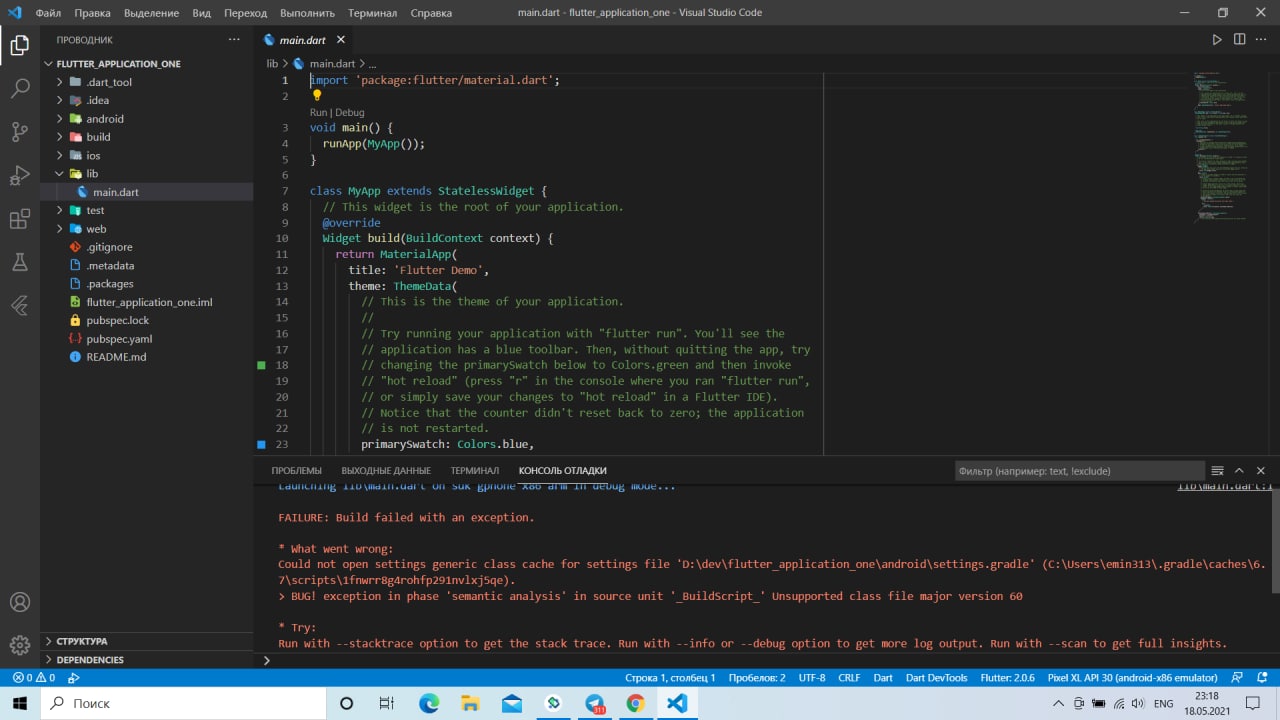Image resolution: width=1280 pixels, height=720 pixels.
Task: Open the Выделение menu
Action: [x=153, y=13]
